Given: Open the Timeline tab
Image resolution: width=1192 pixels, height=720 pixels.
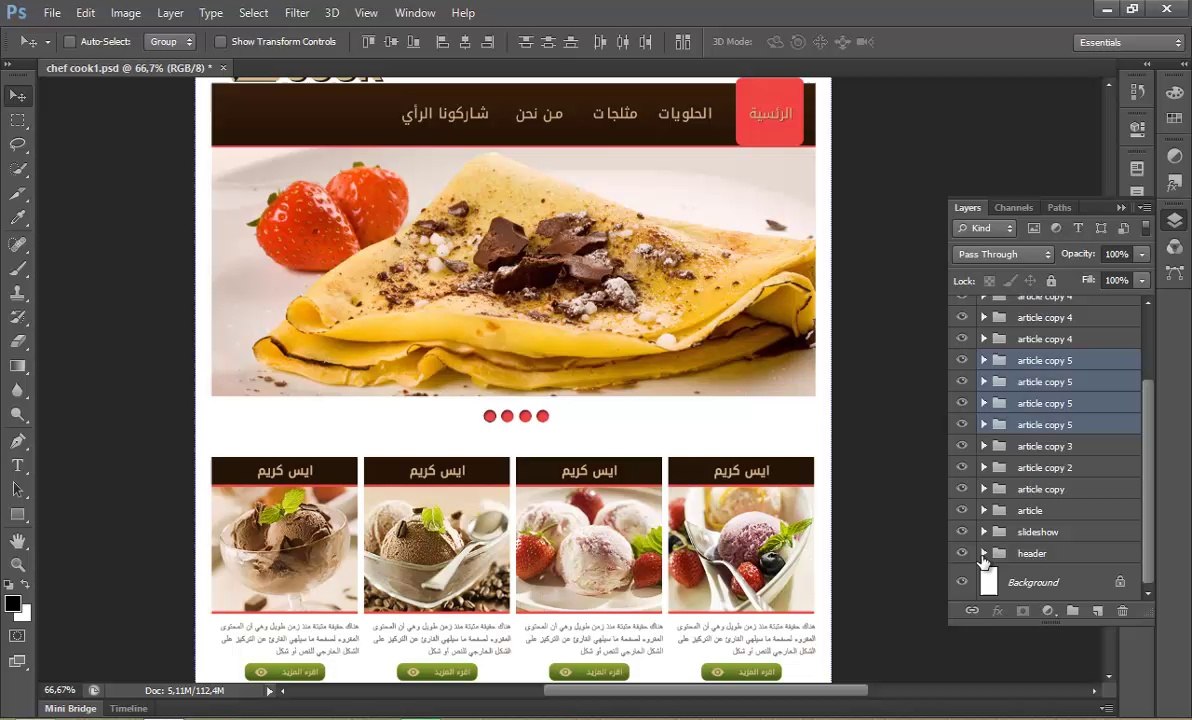Looking at the screenshot, I should [x=128, y=709].
